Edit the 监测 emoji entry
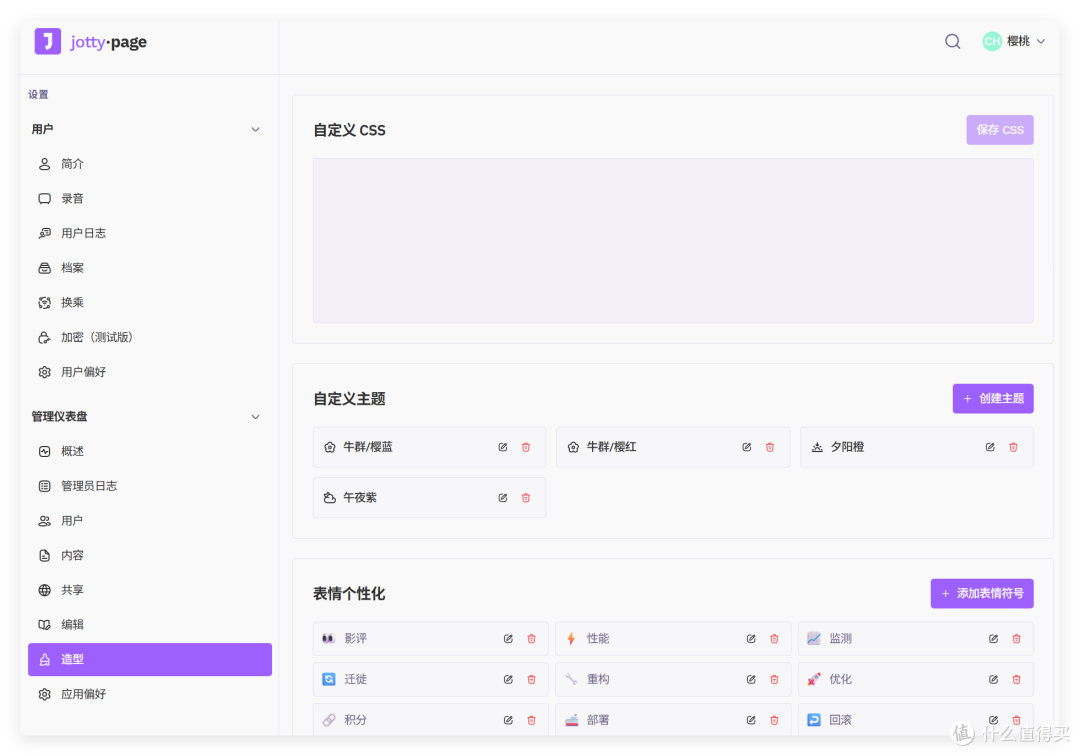Image resolution: width=1080 pixels, height=756 pixels. (x=993, y=639)
